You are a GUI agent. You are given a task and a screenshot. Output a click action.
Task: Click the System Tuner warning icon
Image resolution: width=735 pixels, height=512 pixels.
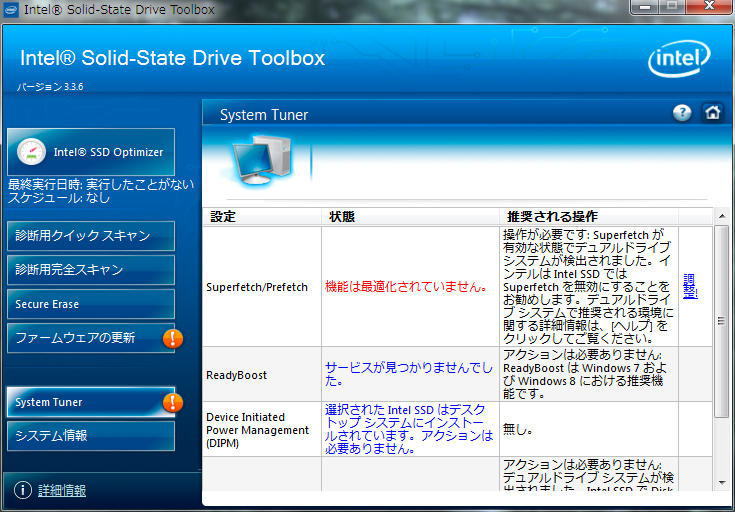pyautogui.click(x=172, y=402)
